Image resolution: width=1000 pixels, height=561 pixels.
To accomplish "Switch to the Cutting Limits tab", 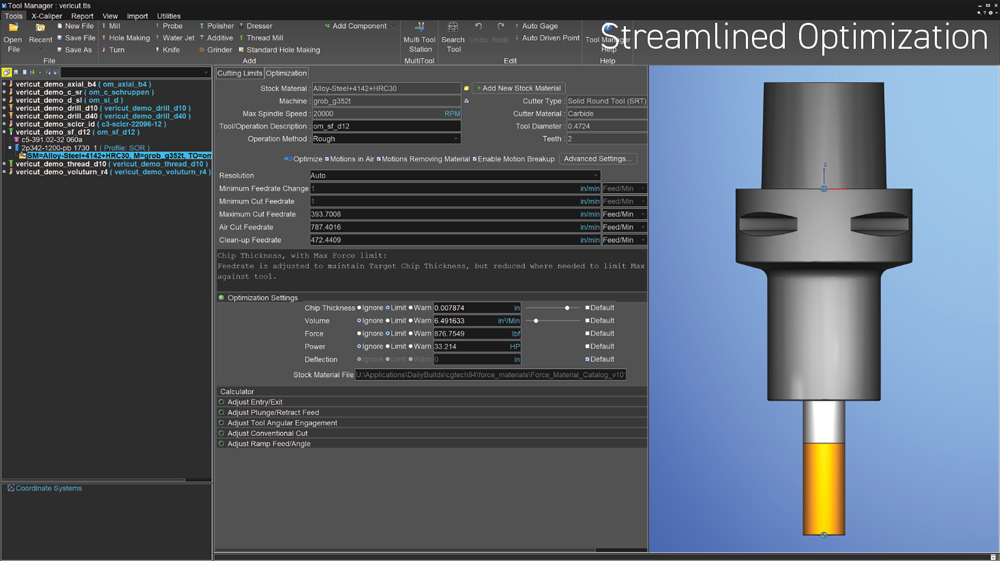I will tap(239, 73).
